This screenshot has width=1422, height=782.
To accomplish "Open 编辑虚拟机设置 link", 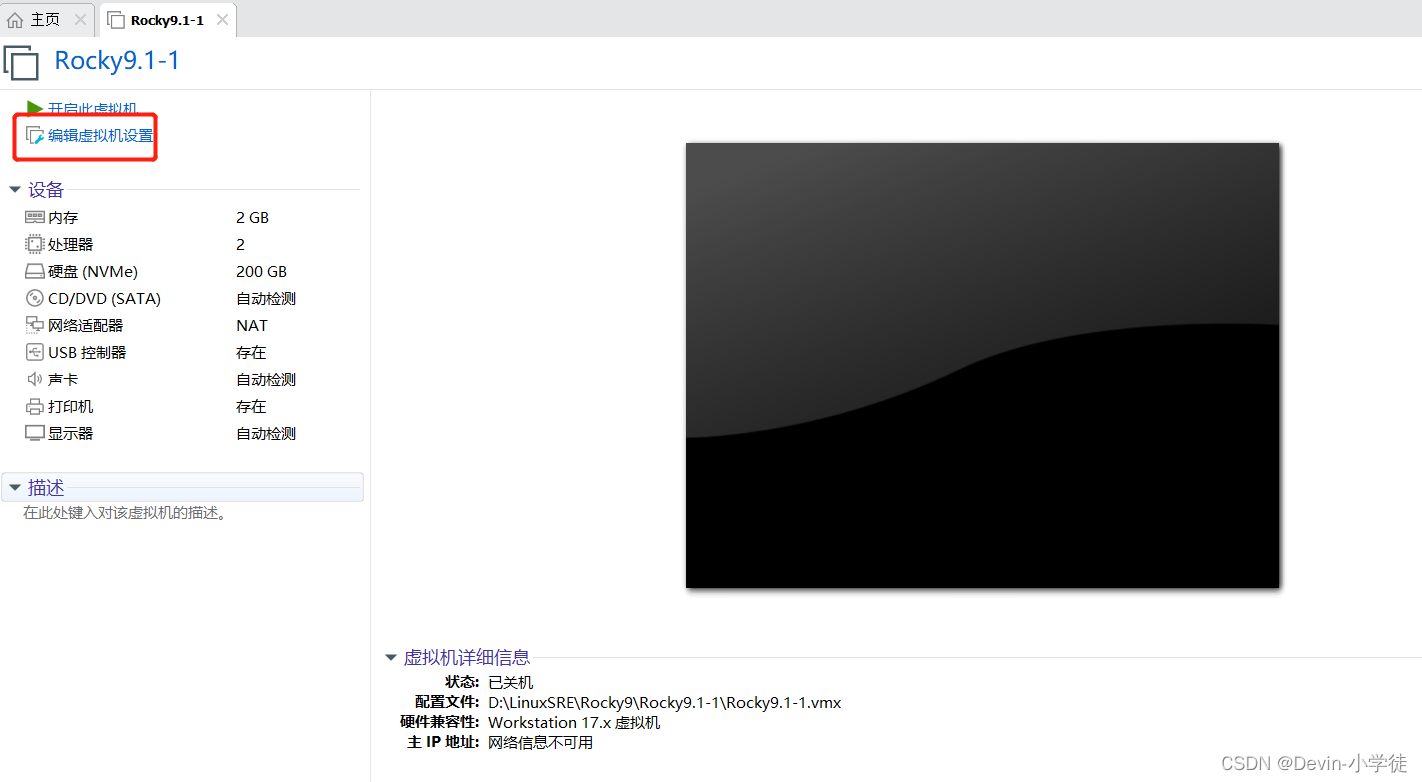I will coord(101,136).
